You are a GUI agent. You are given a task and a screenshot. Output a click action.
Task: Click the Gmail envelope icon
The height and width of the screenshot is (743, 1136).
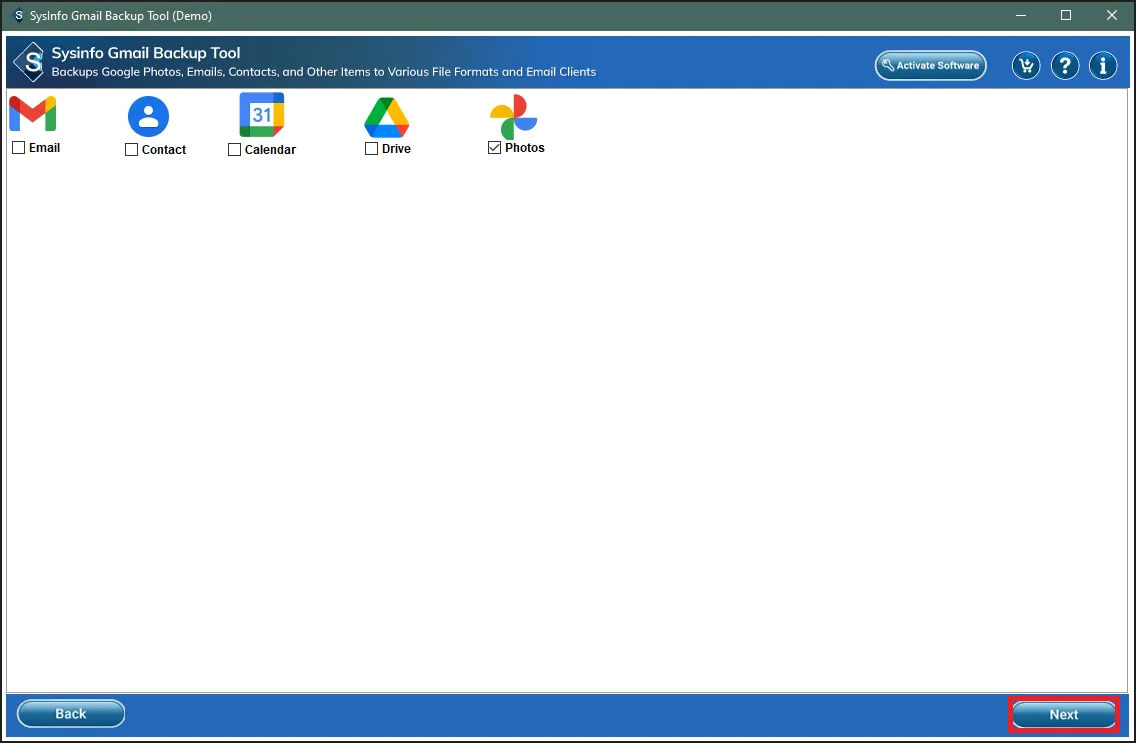(33, 114)
